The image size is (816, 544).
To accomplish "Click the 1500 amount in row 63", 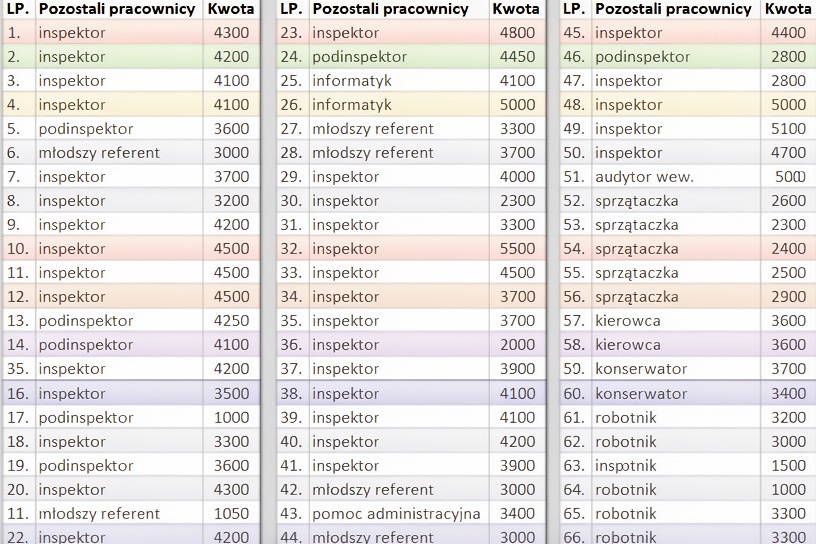I will pyautogui.click(x=788, y=466).
